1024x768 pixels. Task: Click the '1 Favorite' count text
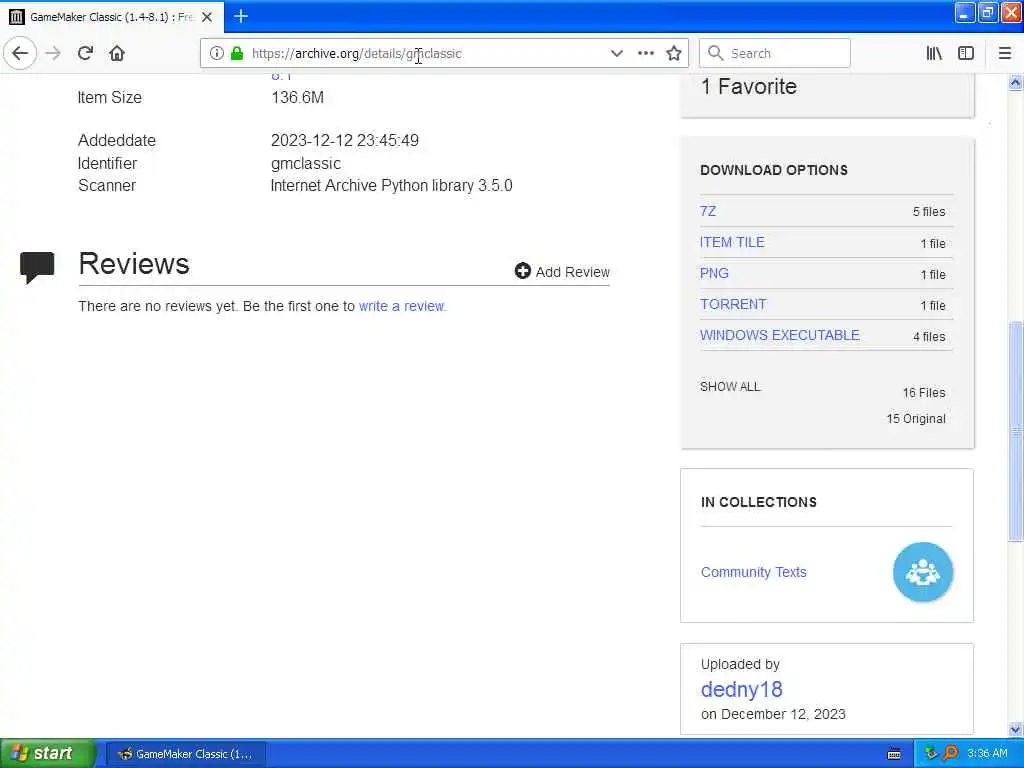pos(748,86)
